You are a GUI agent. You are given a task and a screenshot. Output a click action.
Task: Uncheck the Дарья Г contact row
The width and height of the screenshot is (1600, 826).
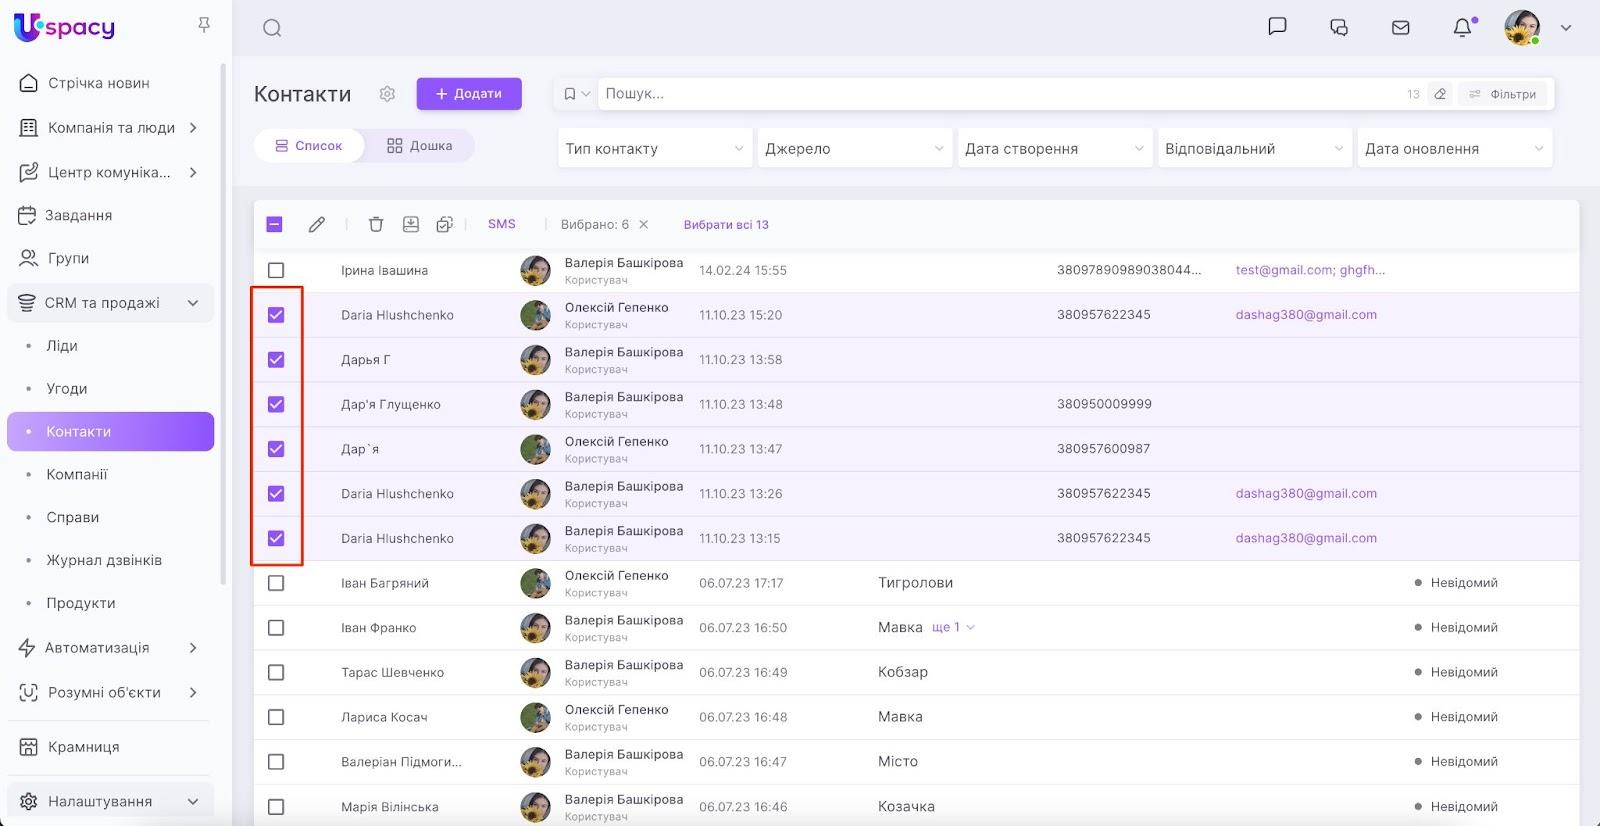(x=276, y=360)
